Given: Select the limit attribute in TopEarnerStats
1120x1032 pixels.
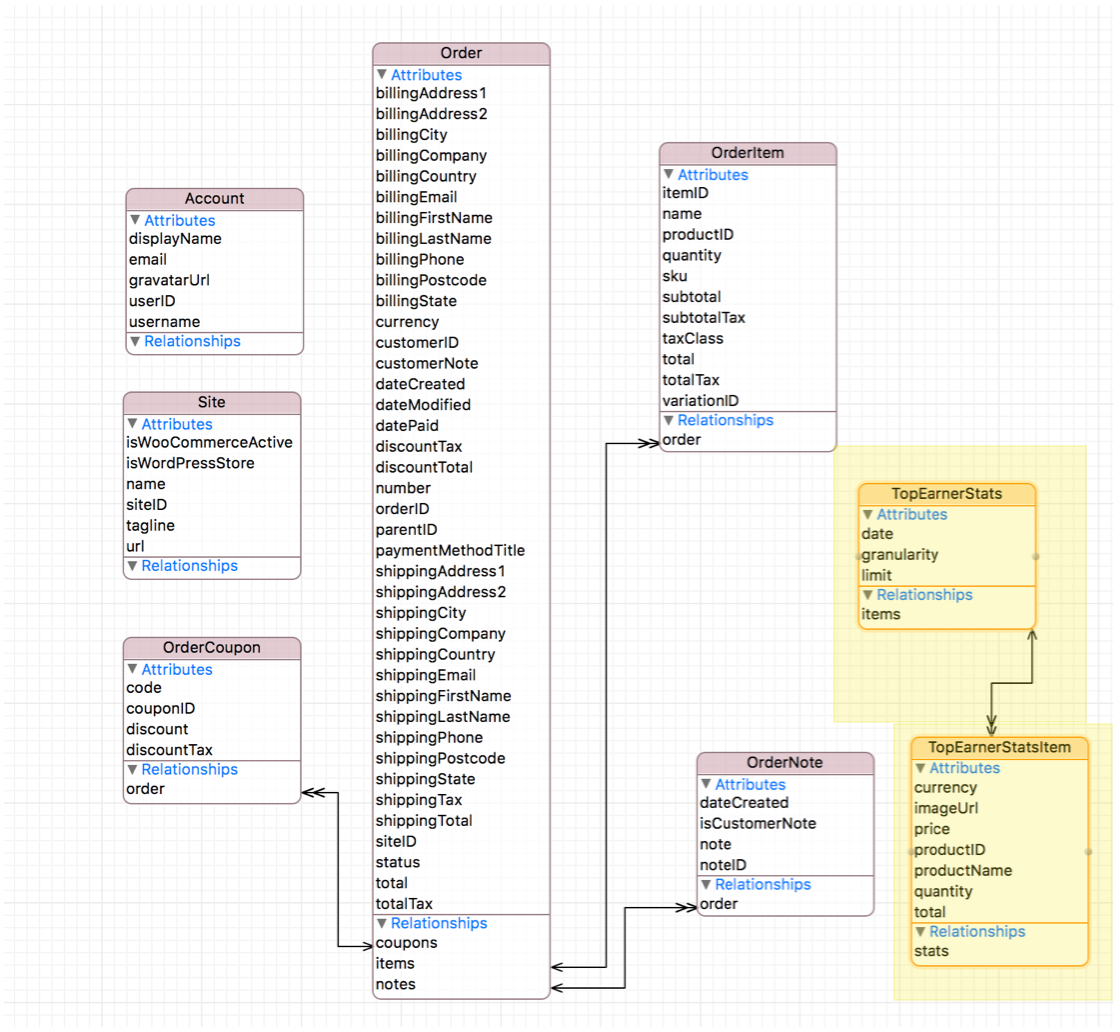Looking at the screenshot, I should 876,575.
